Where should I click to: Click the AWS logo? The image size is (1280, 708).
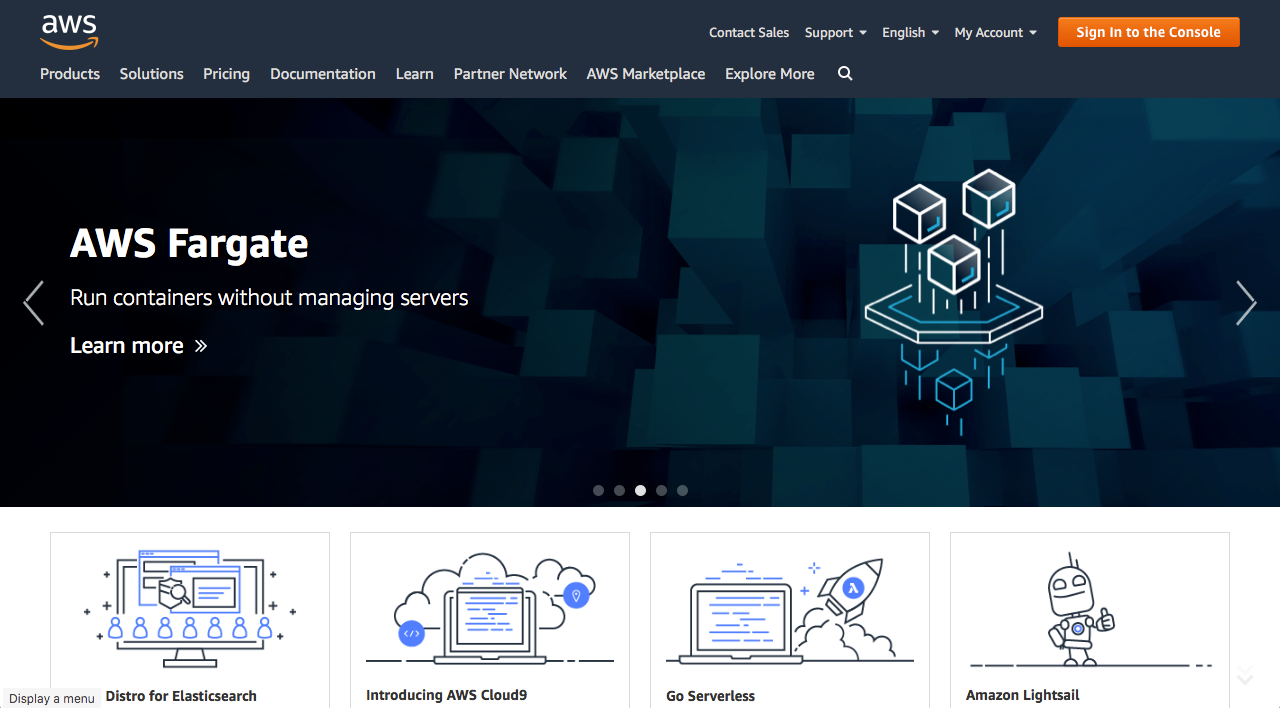coord(69,31)
